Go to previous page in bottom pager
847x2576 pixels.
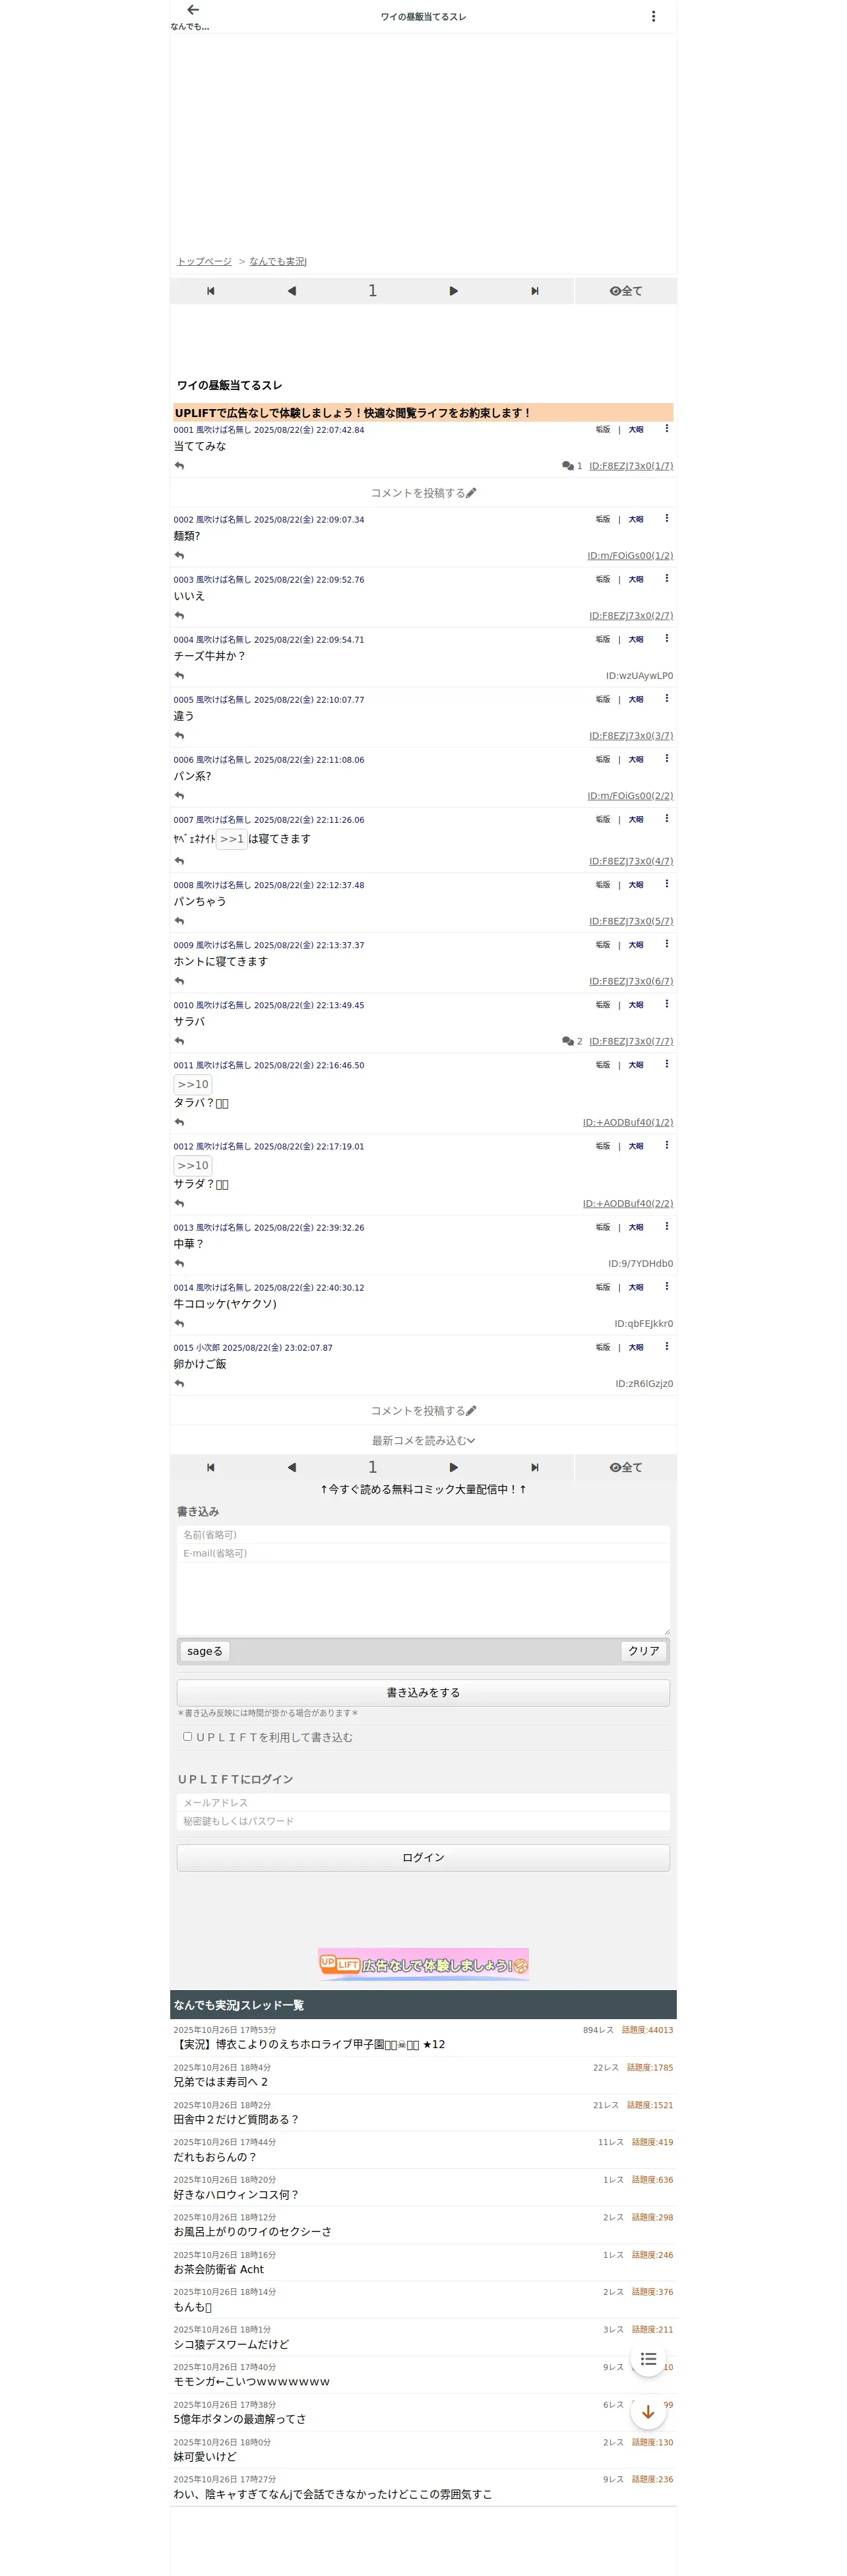291,1467
